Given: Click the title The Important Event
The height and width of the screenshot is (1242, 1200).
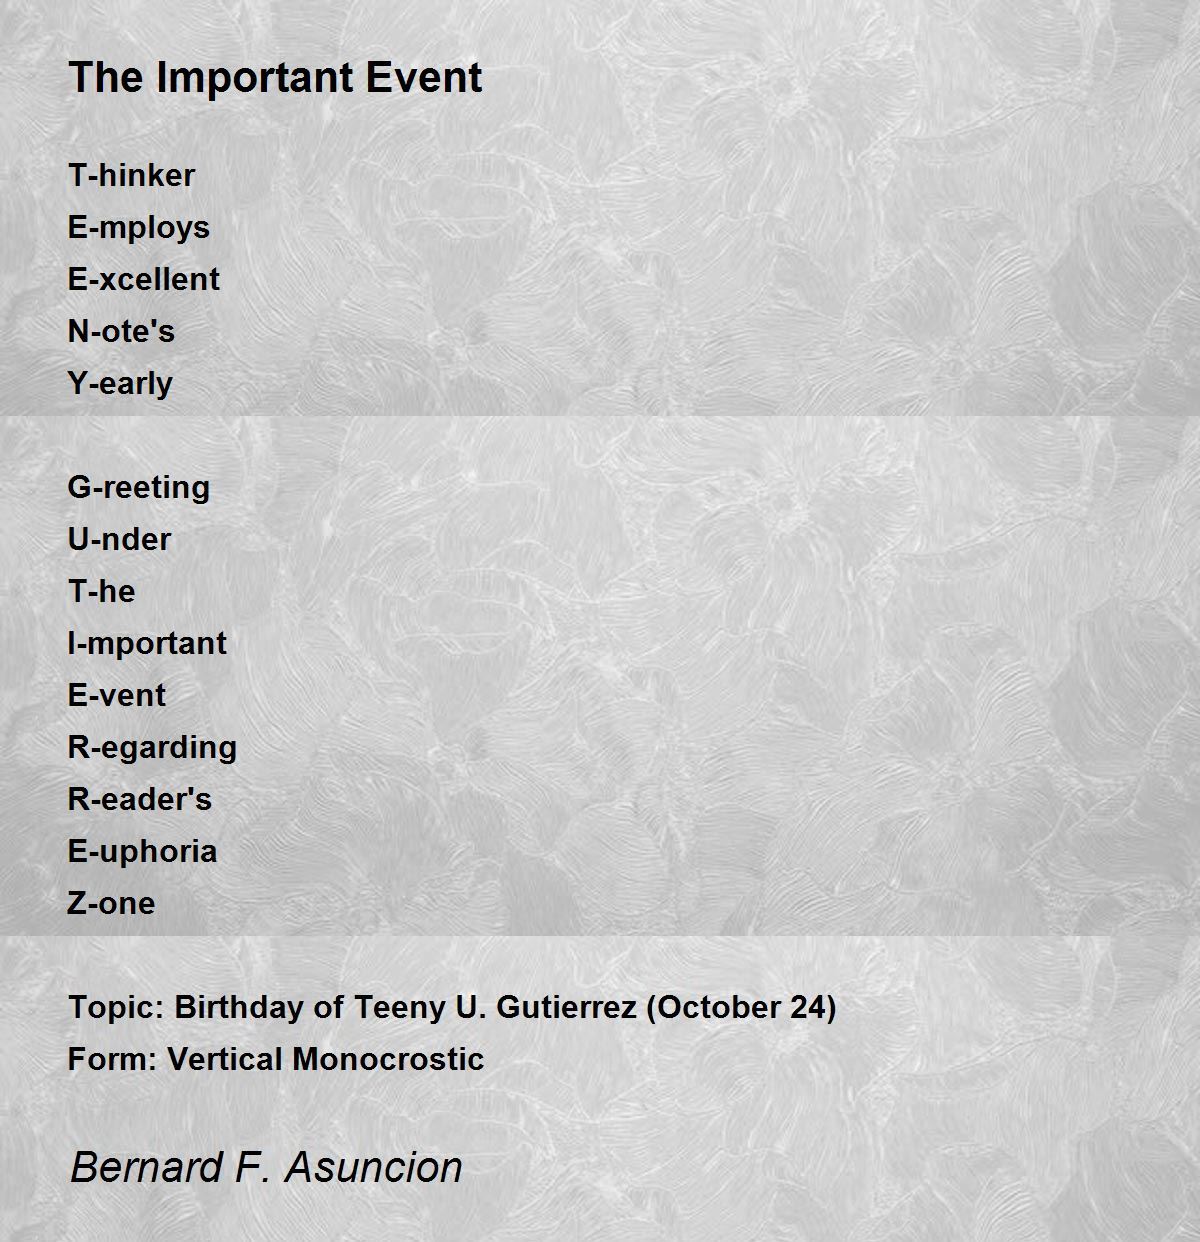Looking at the screenshot, I should coord(275,78).
